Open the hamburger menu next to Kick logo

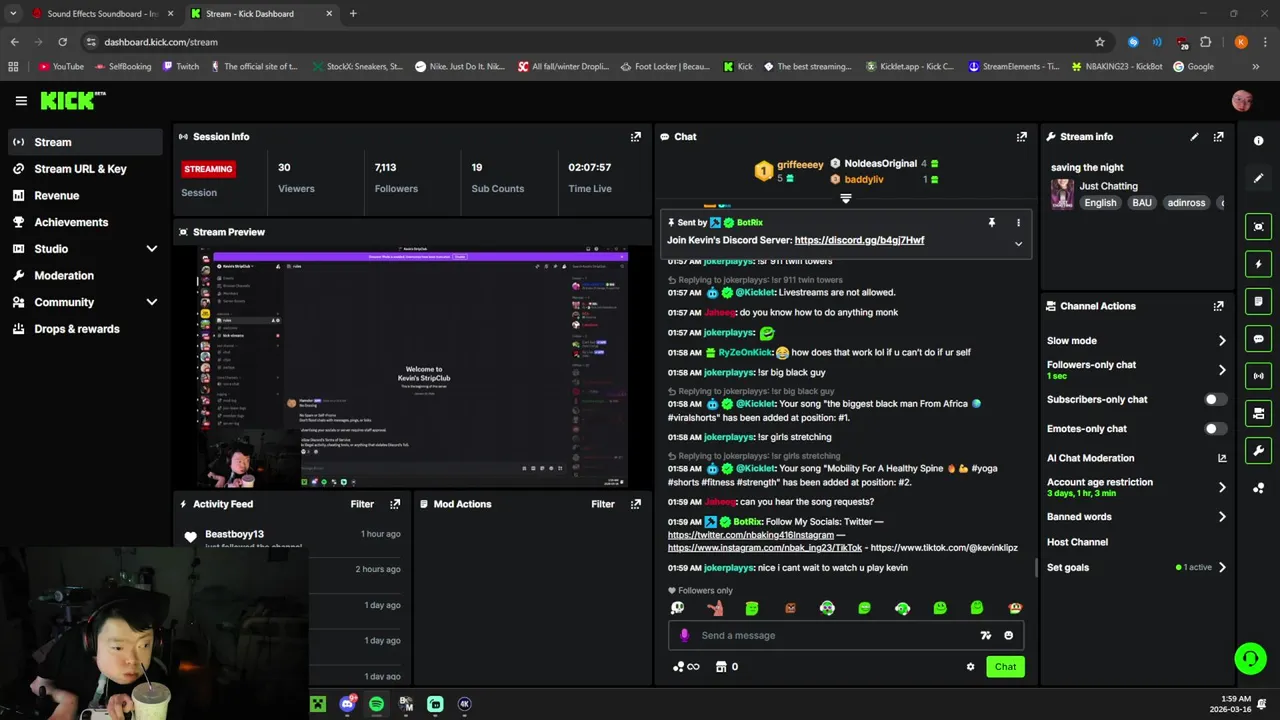(21, 101)
